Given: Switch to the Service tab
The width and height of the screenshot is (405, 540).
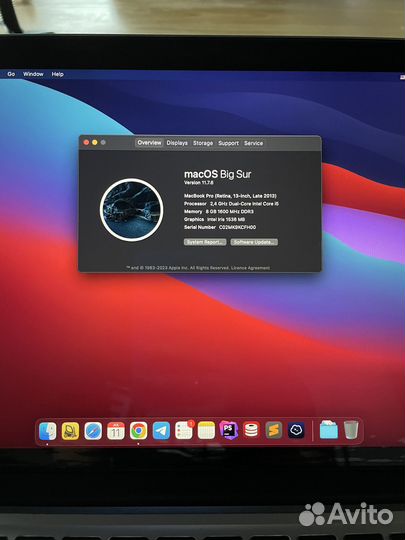Looking at the screenshot, I should click(253, 143).
